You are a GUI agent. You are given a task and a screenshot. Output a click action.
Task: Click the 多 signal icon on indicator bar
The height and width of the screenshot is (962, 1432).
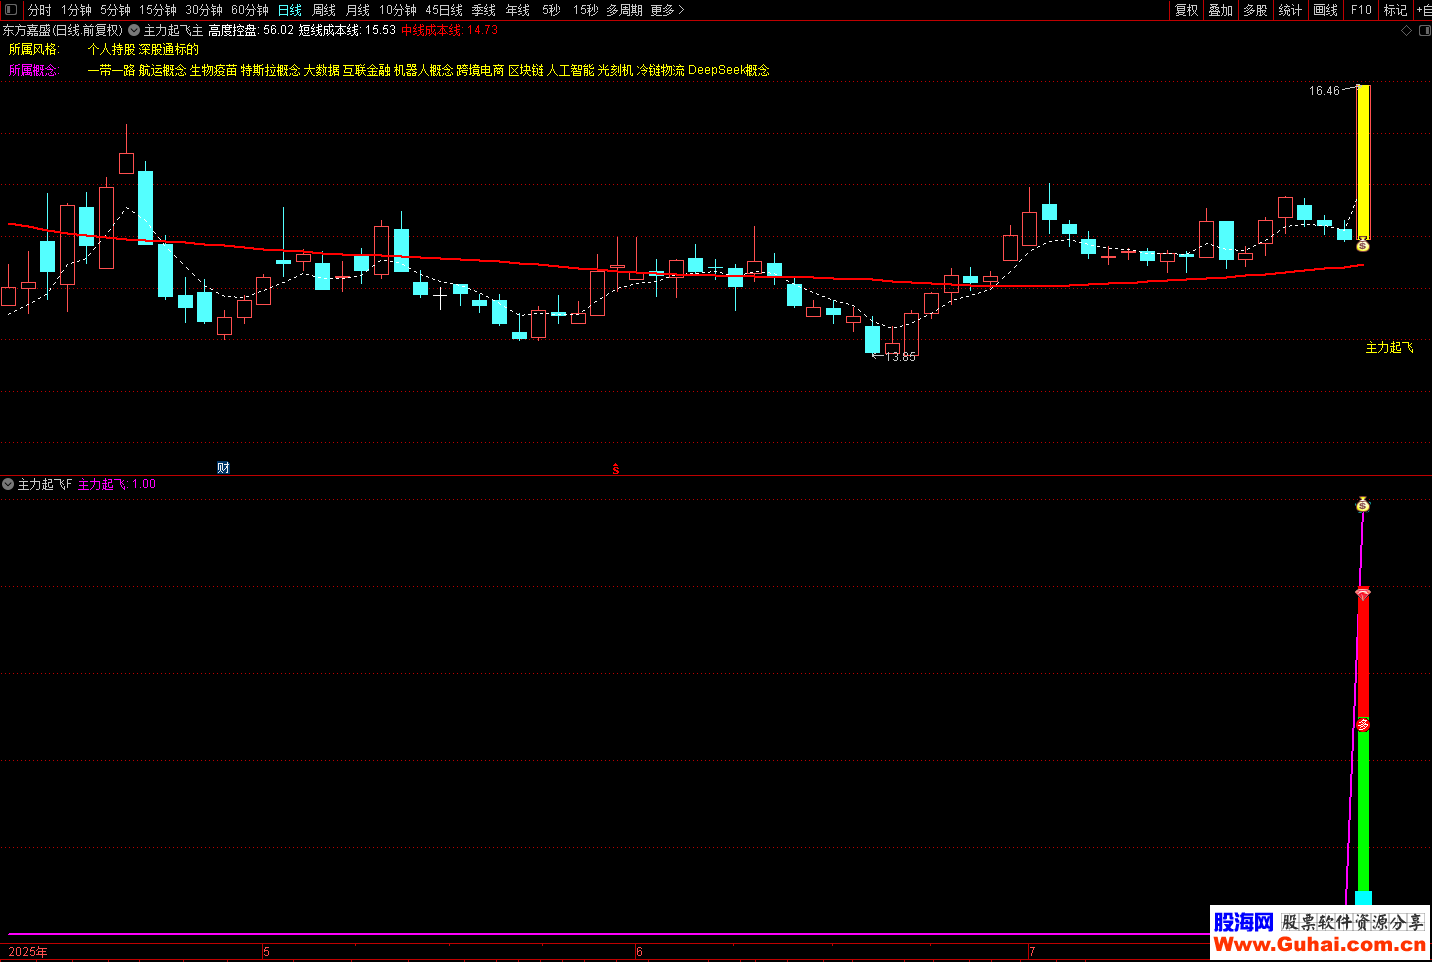(1362, 724)
